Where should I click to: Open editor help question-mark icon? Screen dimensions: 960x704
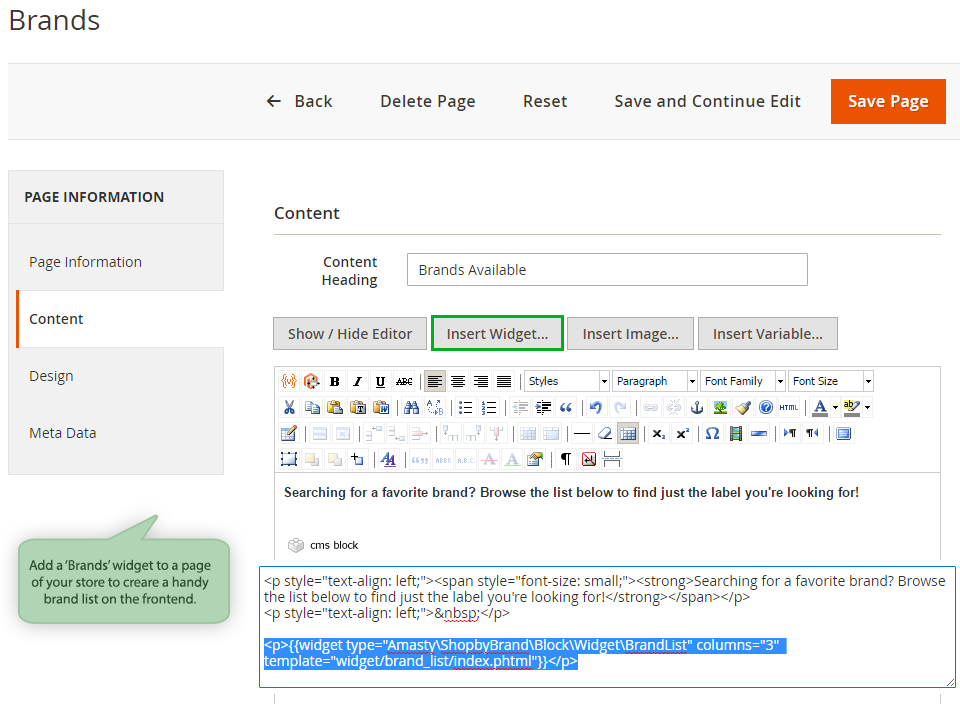[766, 407]
